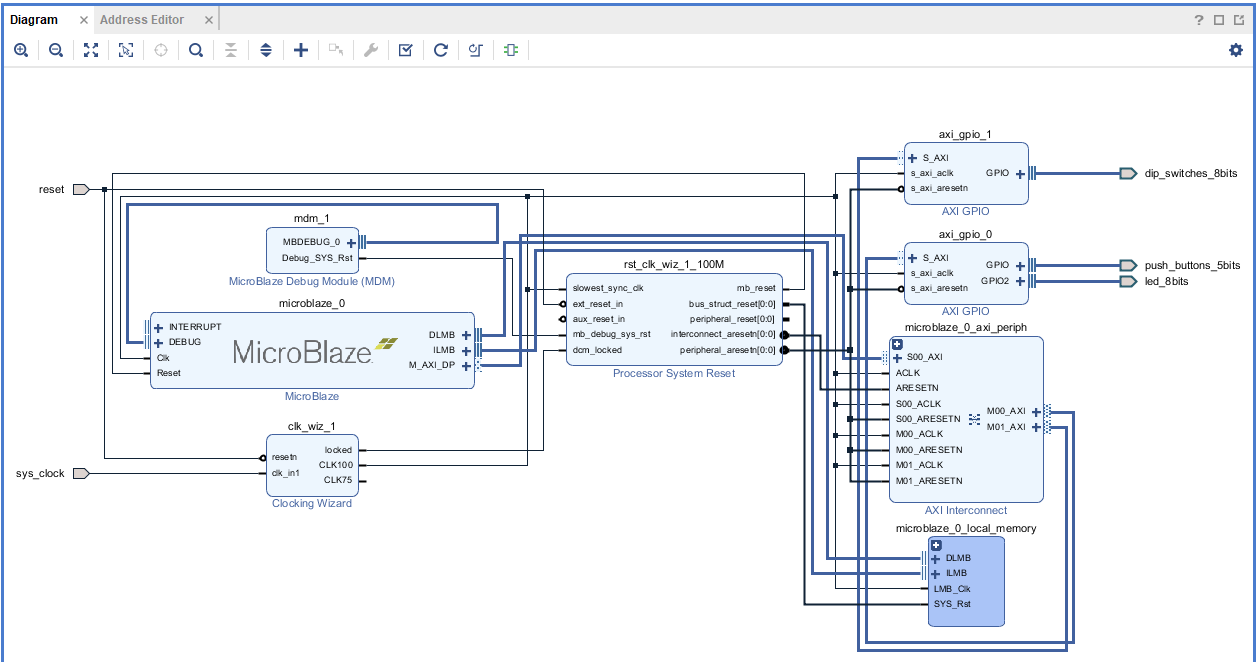Expand the S_AXI interface on axi_gpio_1
The image size is (1259, 662).
[x=912, y=158]
